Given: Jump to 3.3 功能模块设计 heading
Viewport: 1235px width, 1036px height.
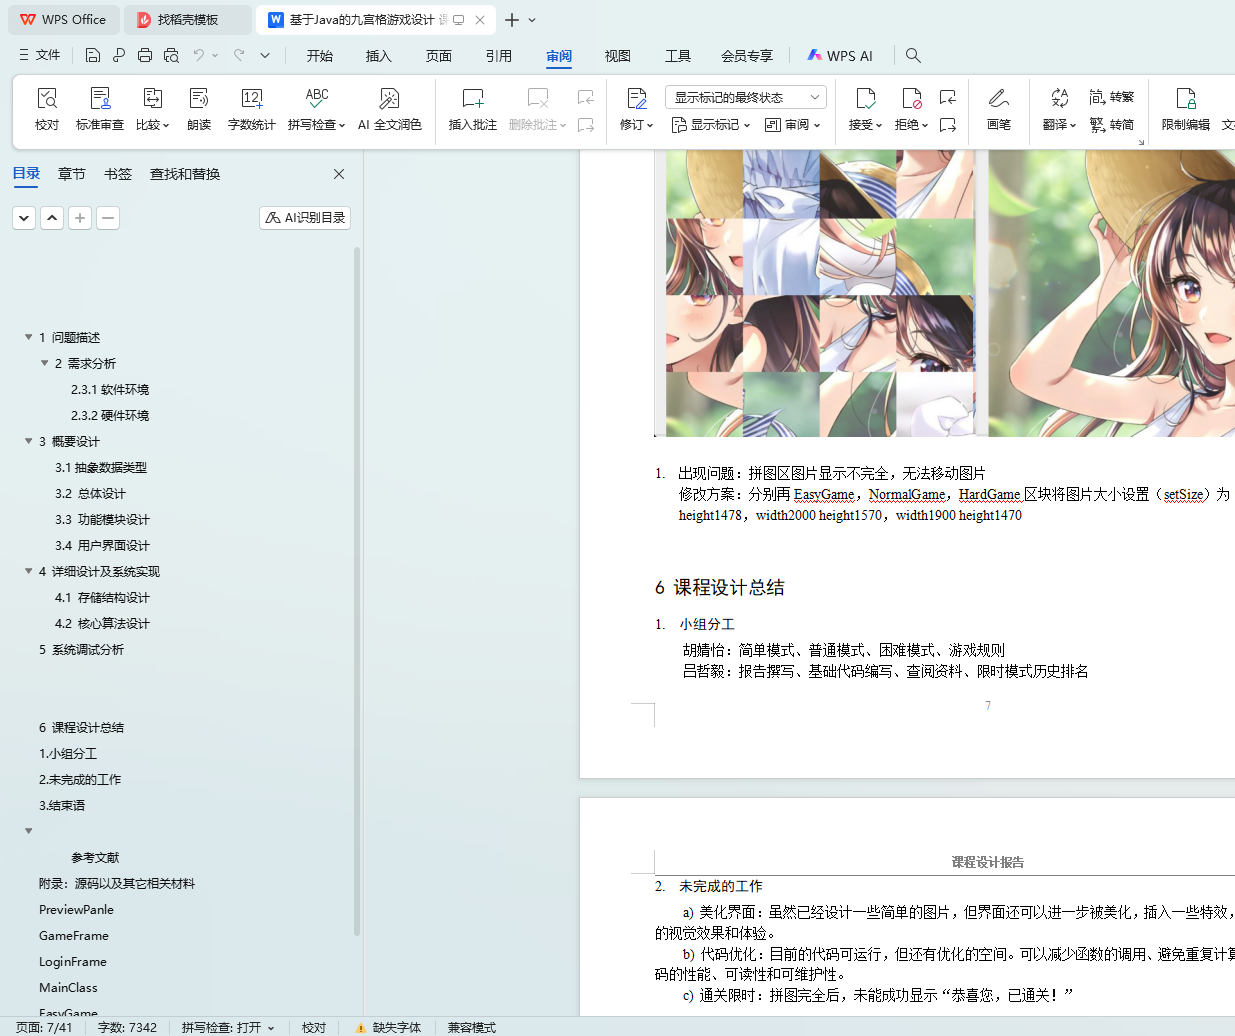Looking at the screenshot, I should pos(102,519).
